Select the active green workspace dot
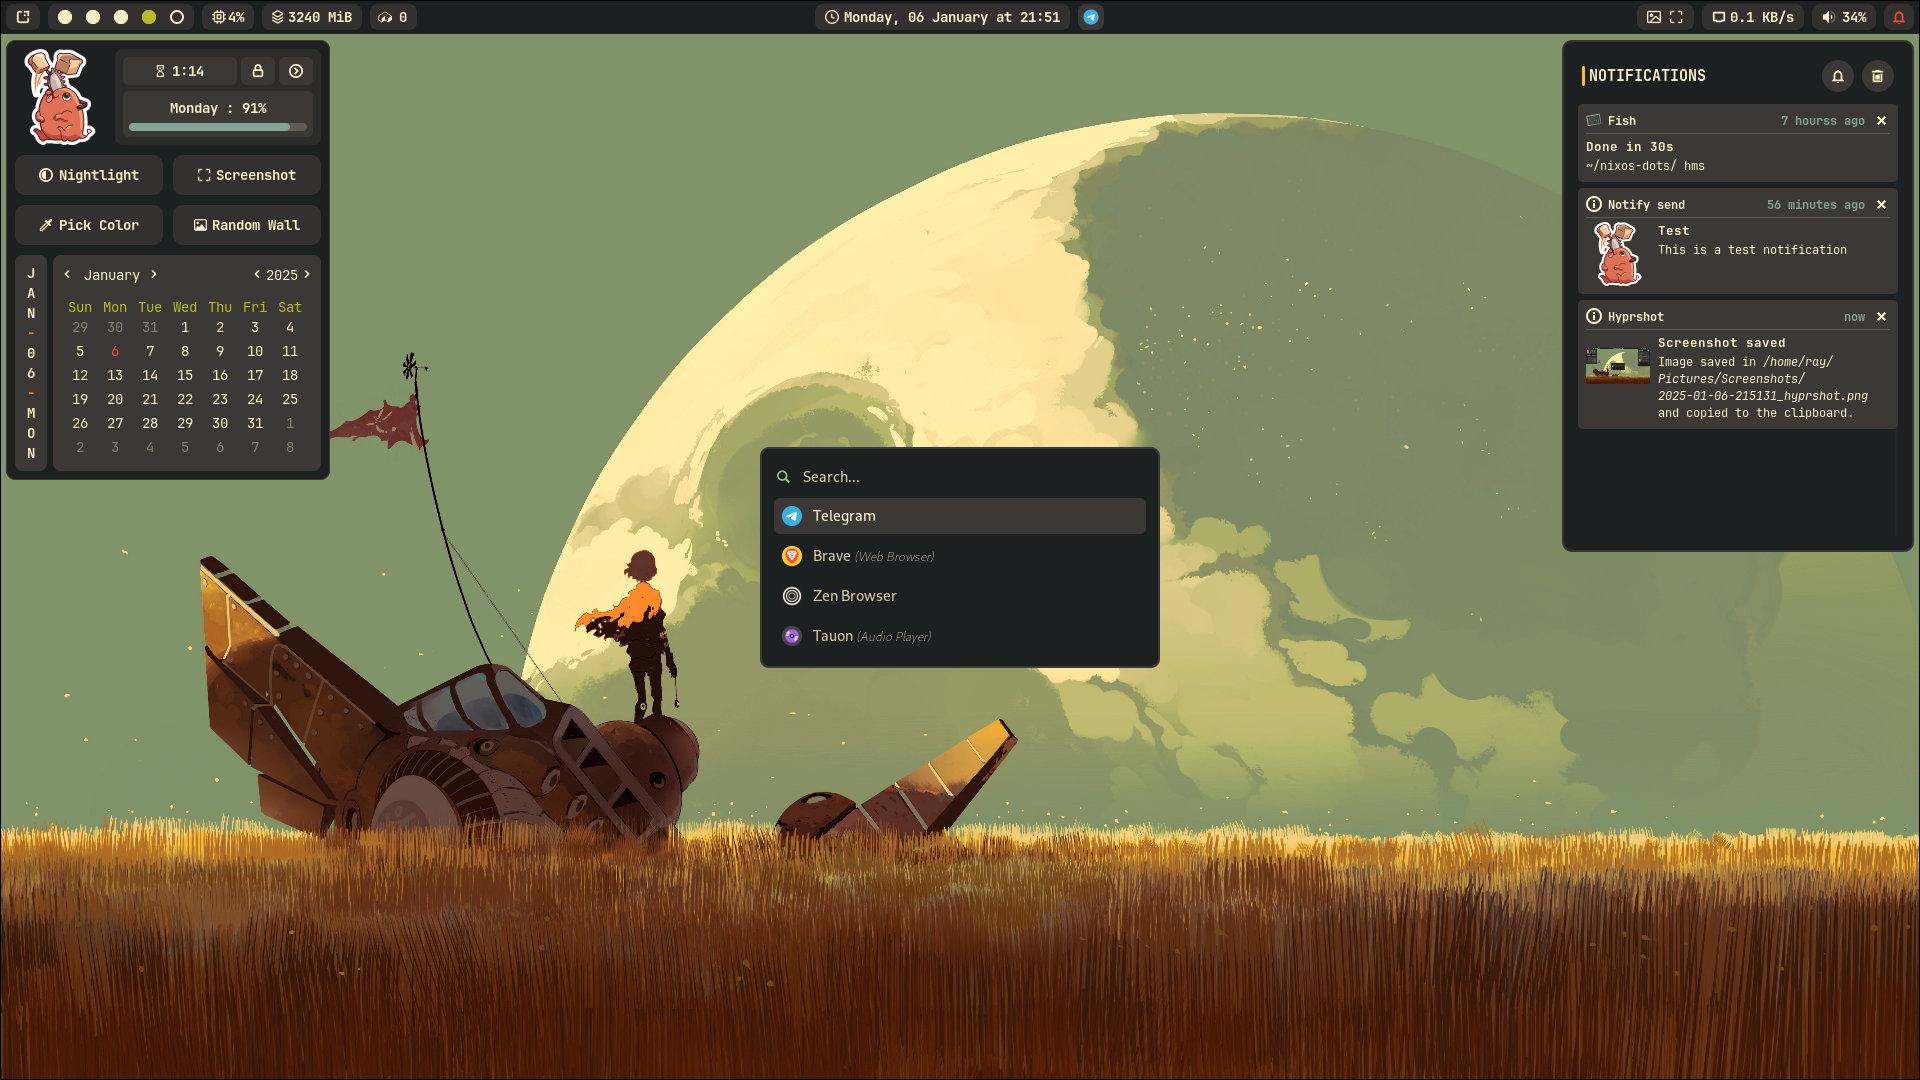Screen dimensions: 1920x1080 coord(149,17)
